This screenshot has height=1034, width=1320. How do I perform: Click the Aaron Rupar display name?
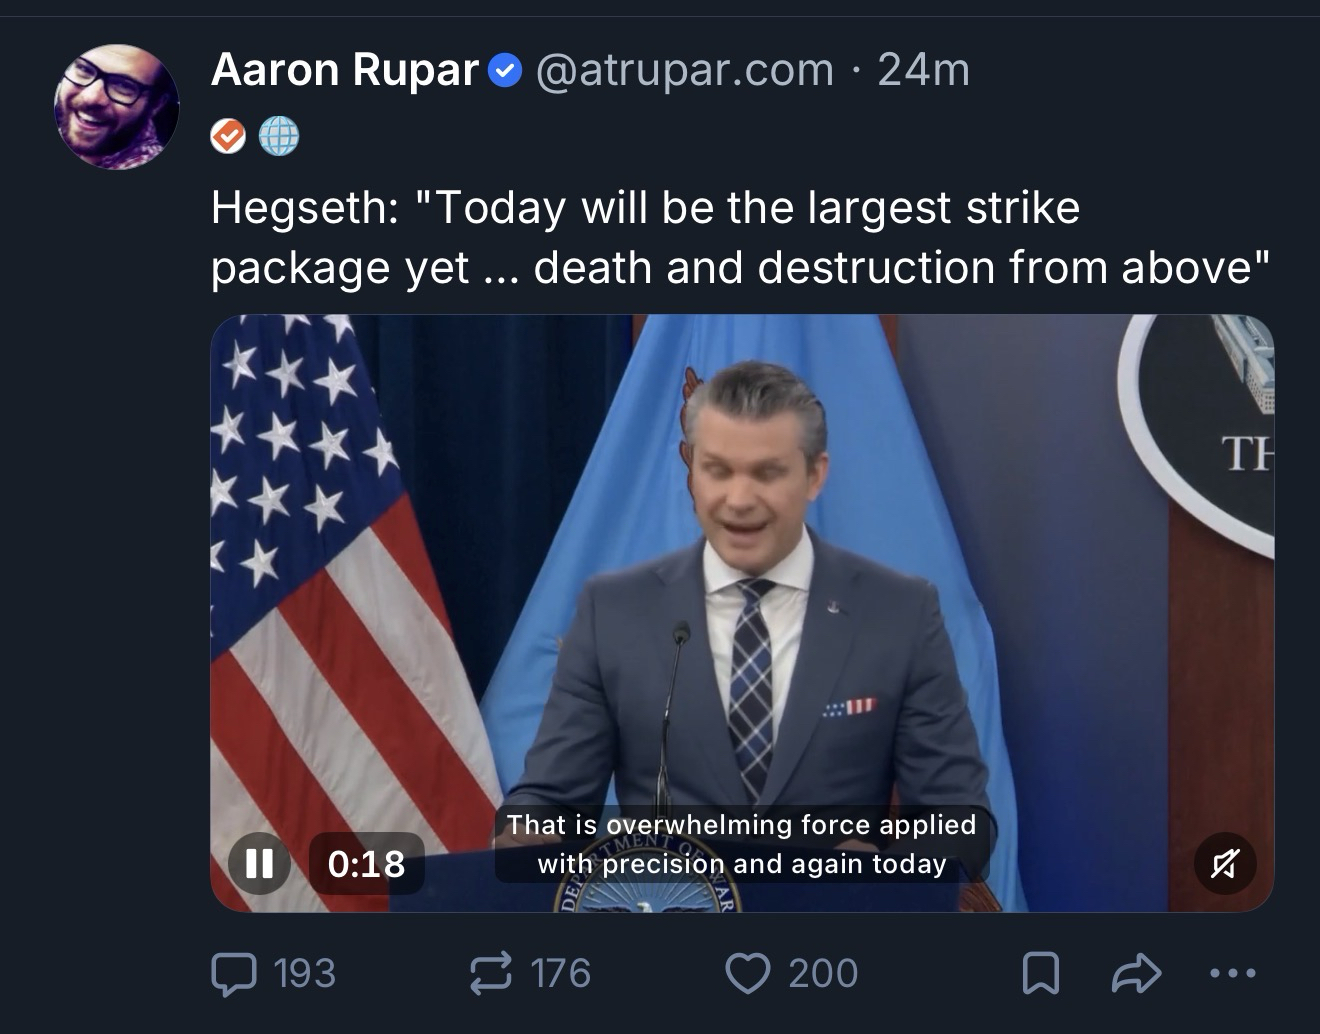pos(345,70)
